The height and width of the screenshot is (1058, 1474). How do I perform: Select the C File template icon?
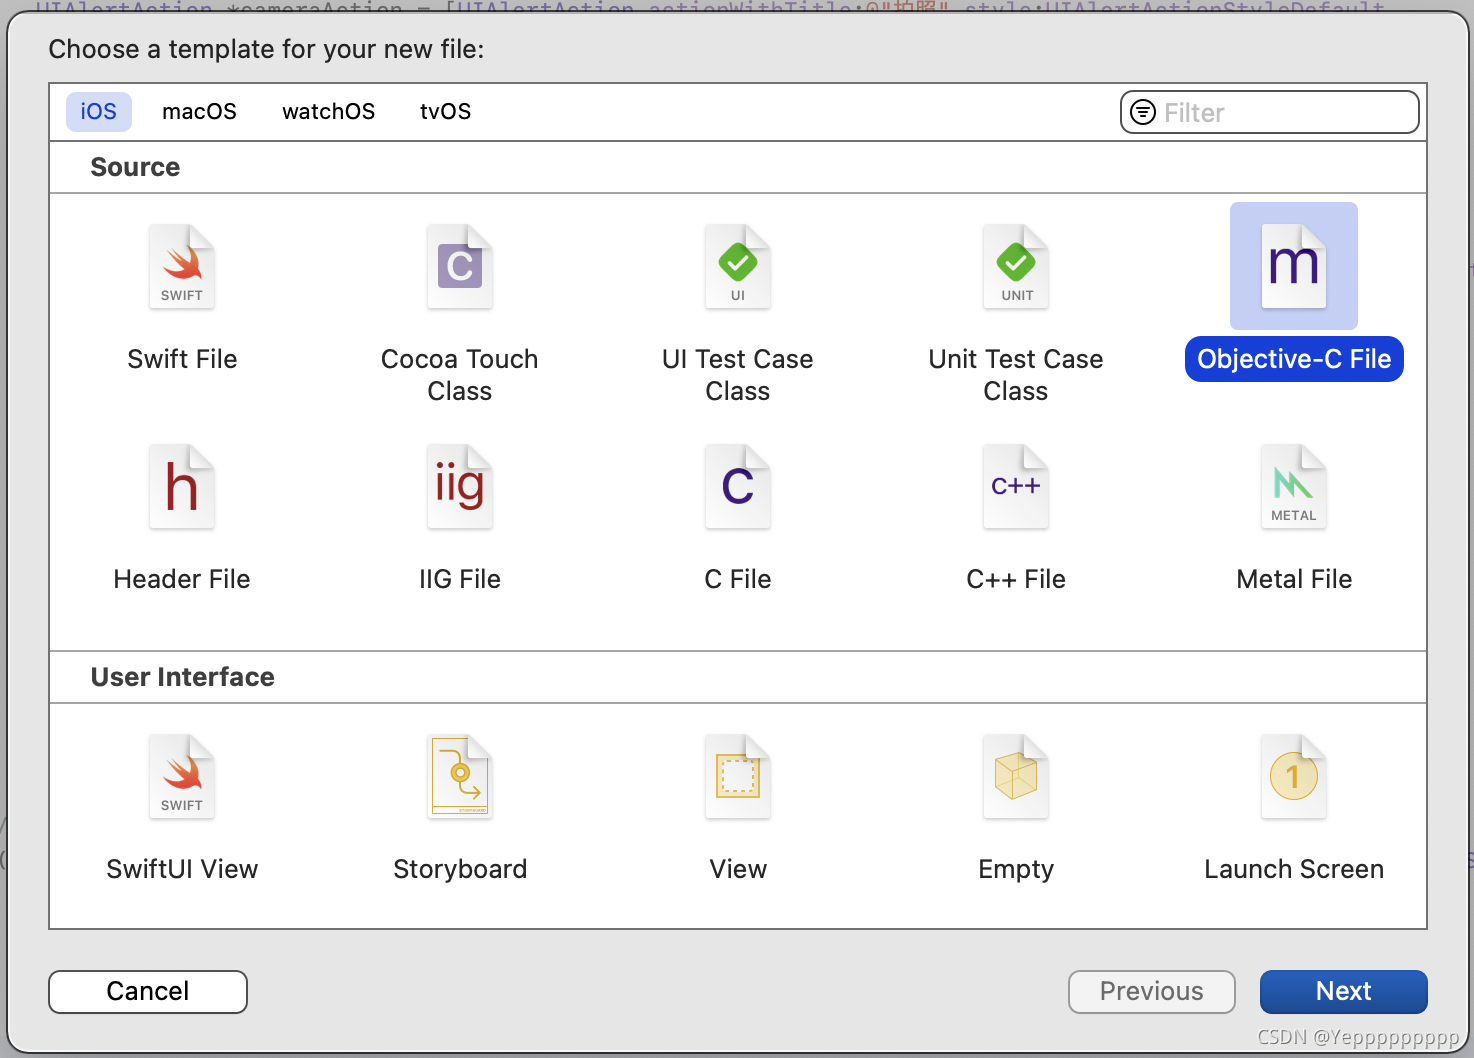(x=738, y=486)
